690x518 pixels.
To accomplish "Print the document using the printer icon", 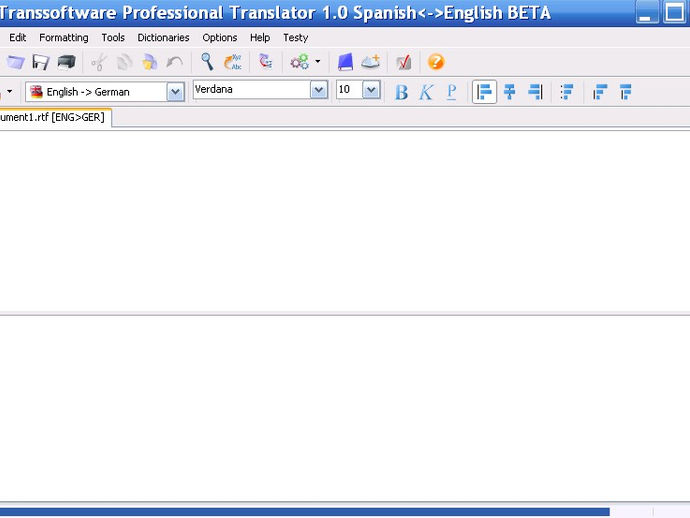I will tap(66, 62).
